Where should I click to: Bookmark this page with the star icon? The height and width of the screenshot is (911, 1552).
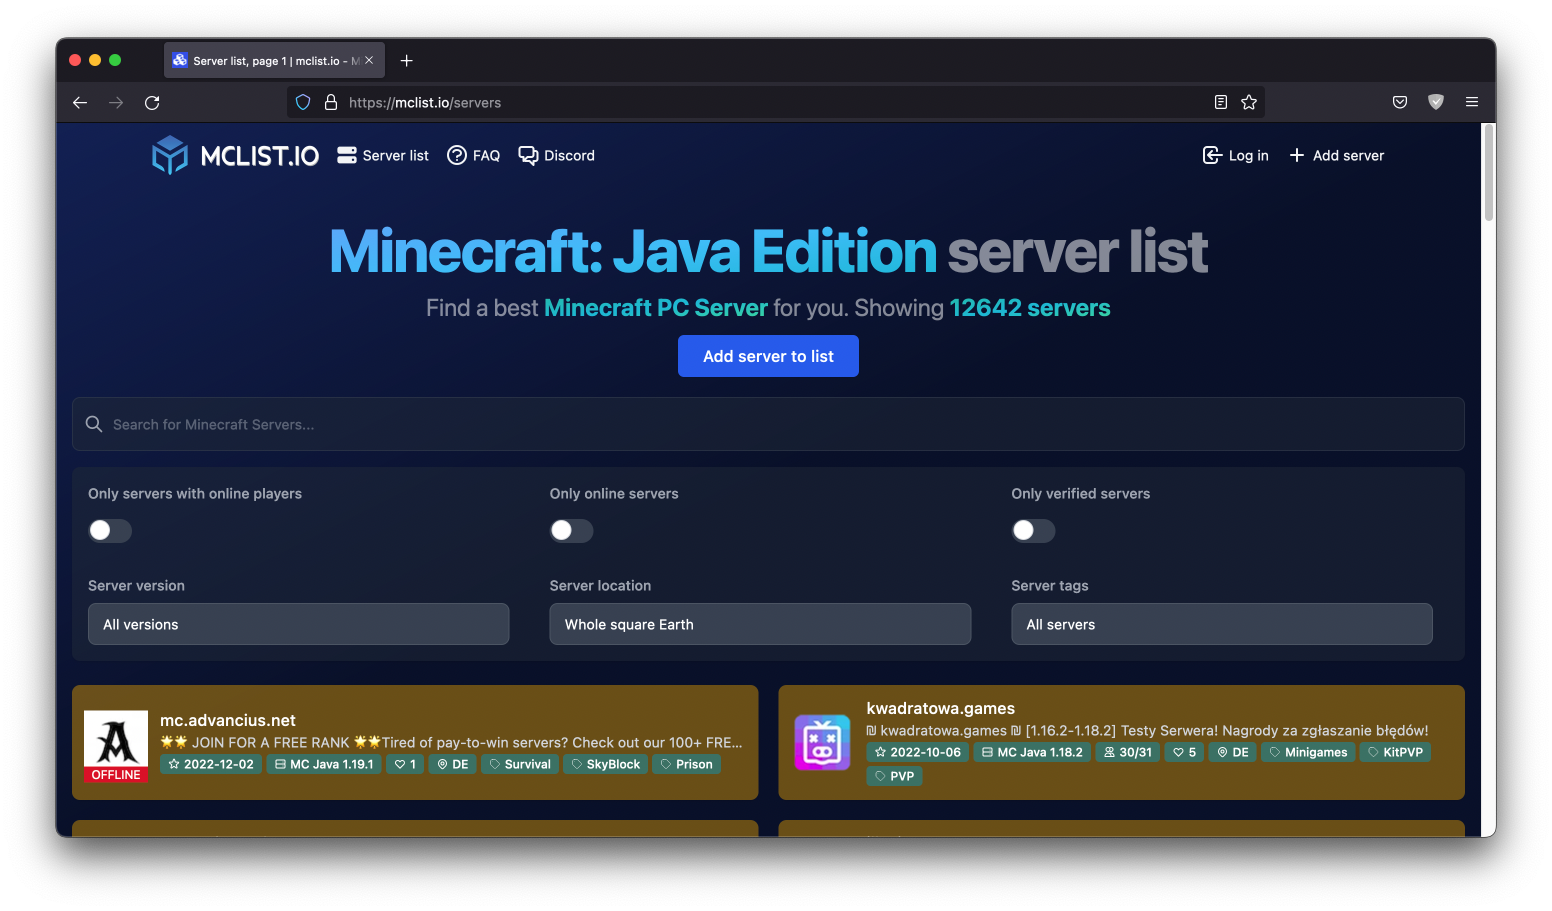point(1249,102)
